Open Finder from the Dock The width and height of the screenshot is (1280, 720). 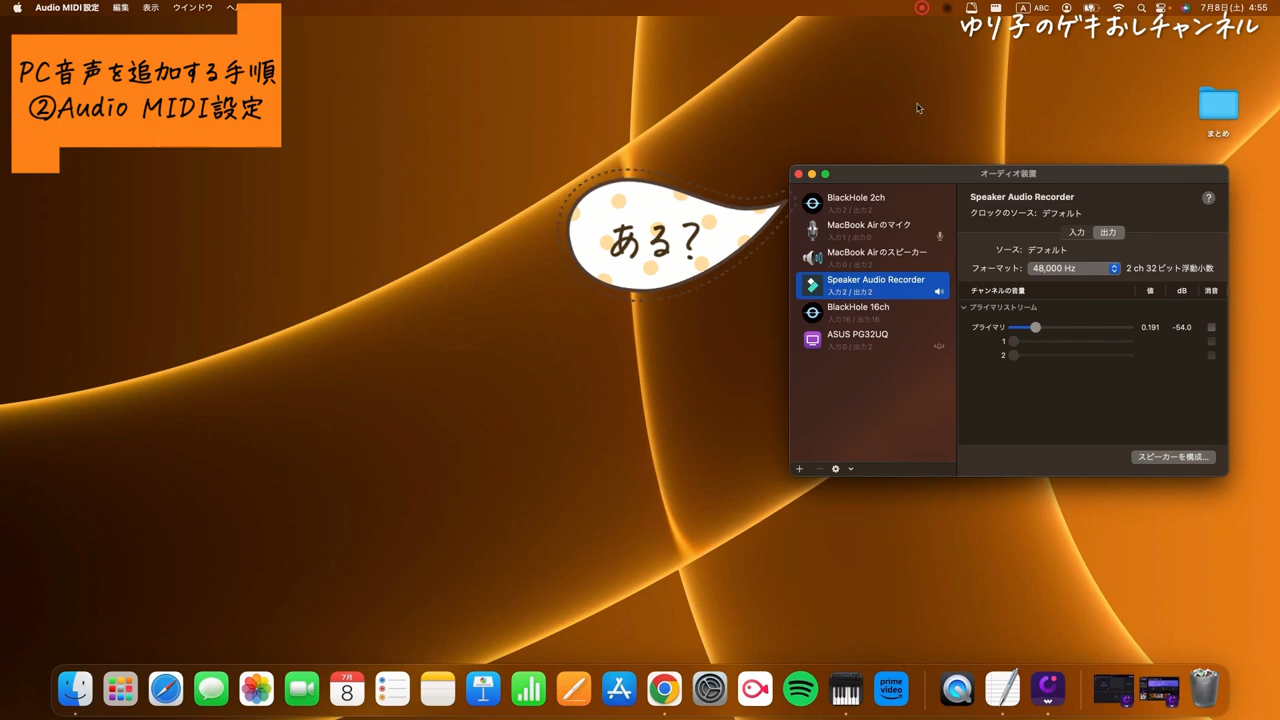(75, 689)
